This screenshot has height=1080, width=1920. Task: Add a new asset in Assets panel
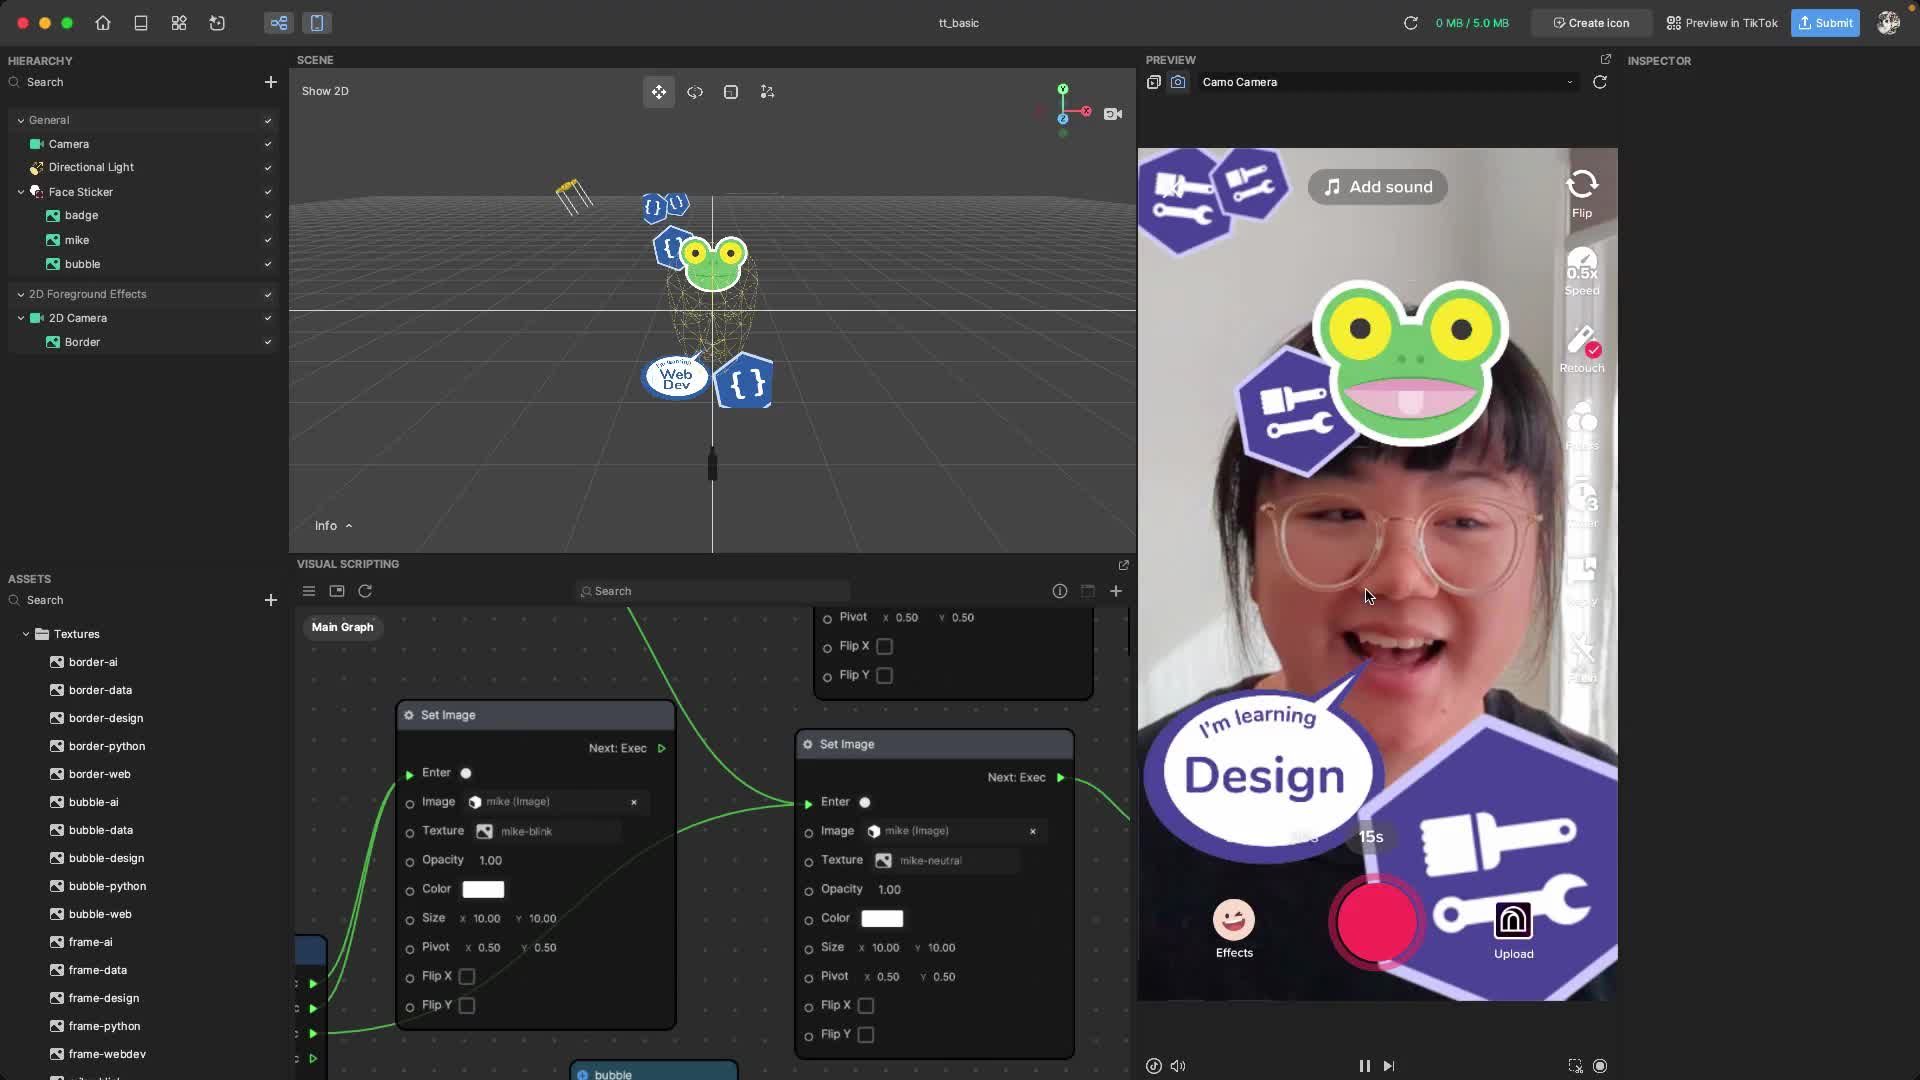270,600
